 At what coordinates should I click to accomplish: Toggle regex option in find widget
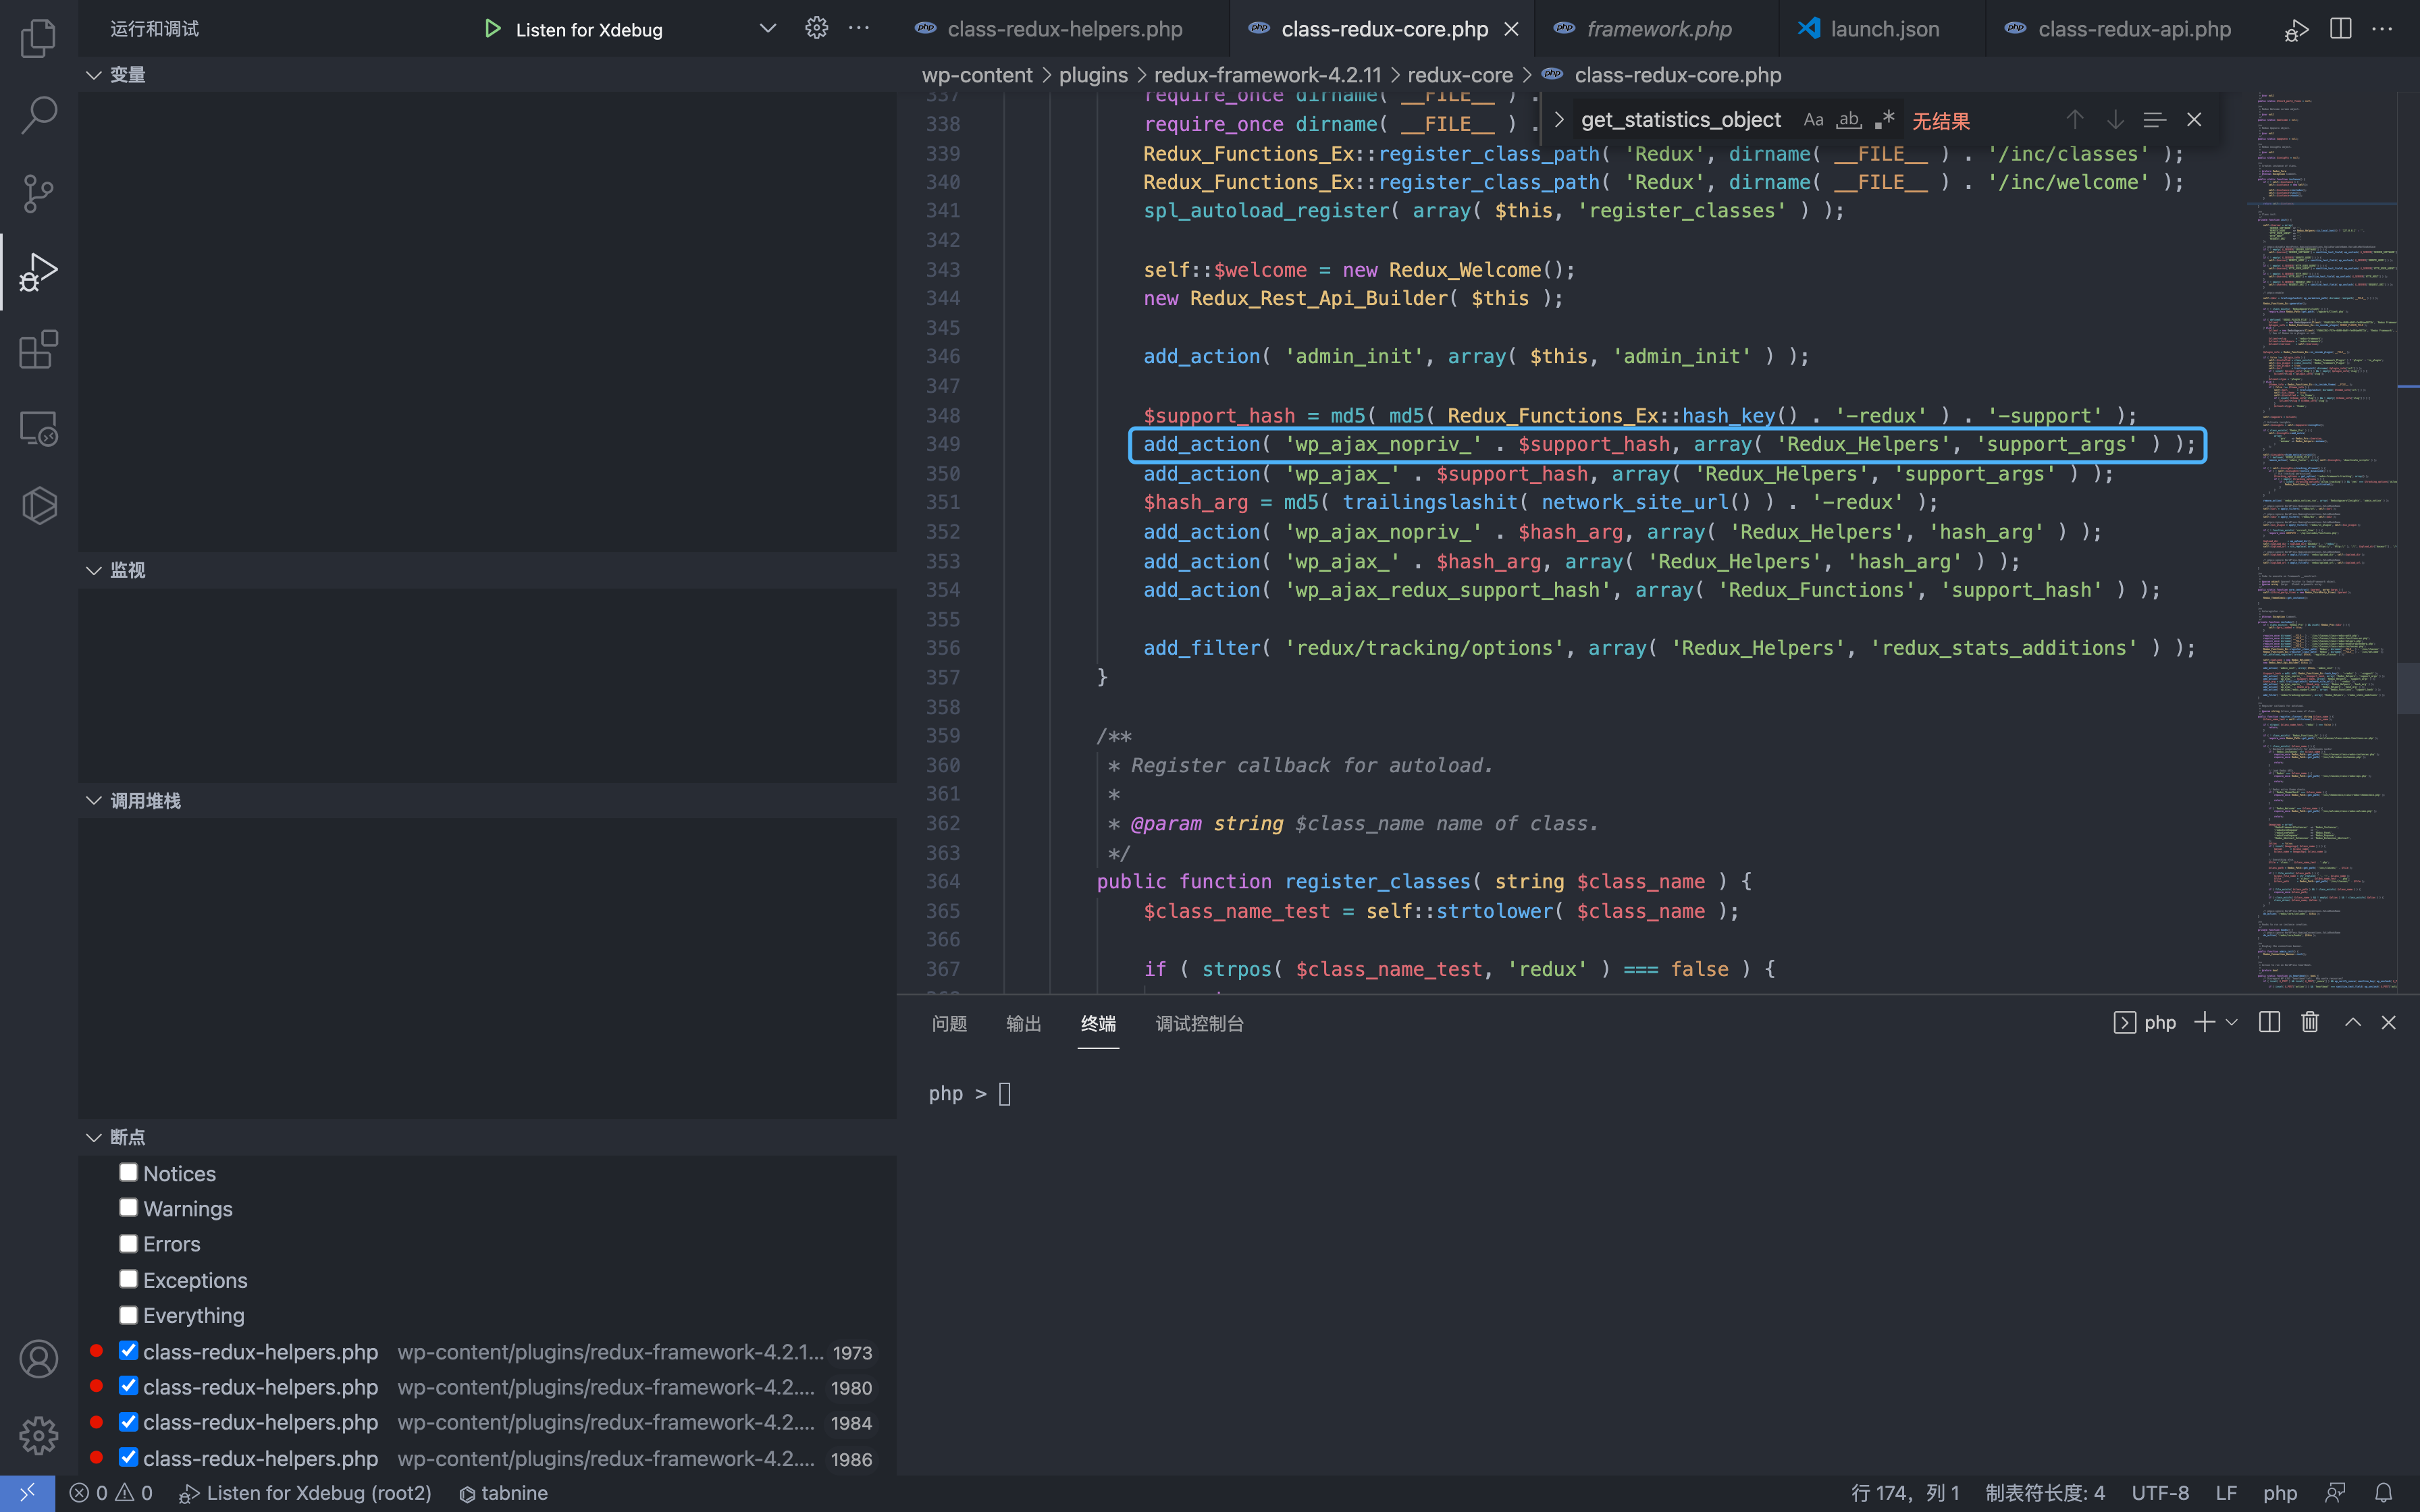[1884, 120]
